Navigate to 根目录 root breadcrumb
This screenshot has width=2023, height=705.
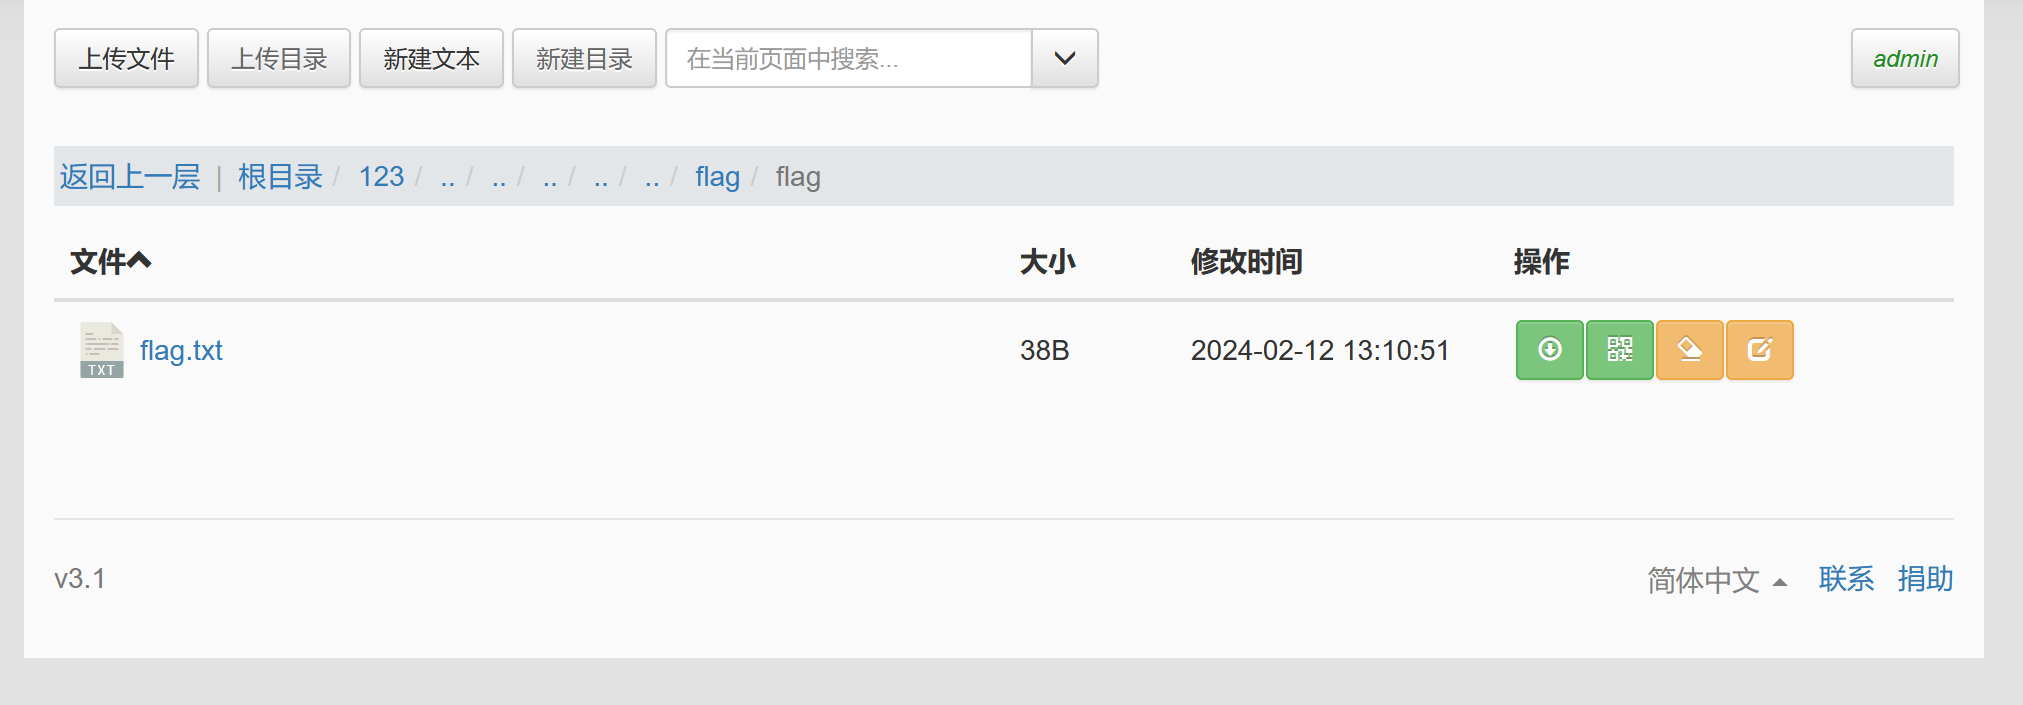(x=280, y=177)
